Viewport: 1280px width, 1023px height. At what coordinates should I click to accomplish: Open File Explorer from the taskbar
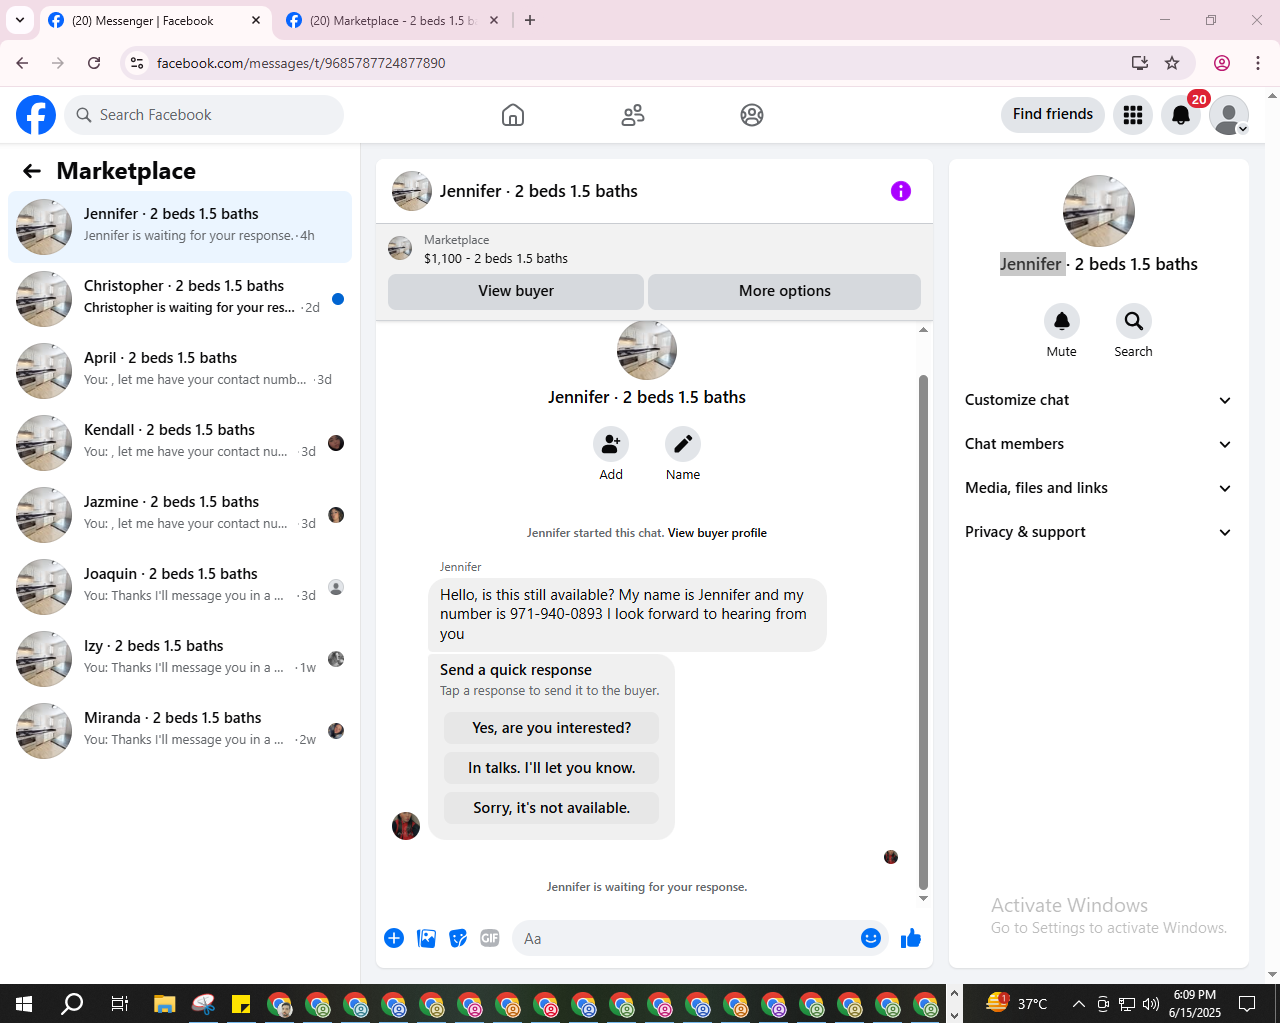pos(165,1003)
